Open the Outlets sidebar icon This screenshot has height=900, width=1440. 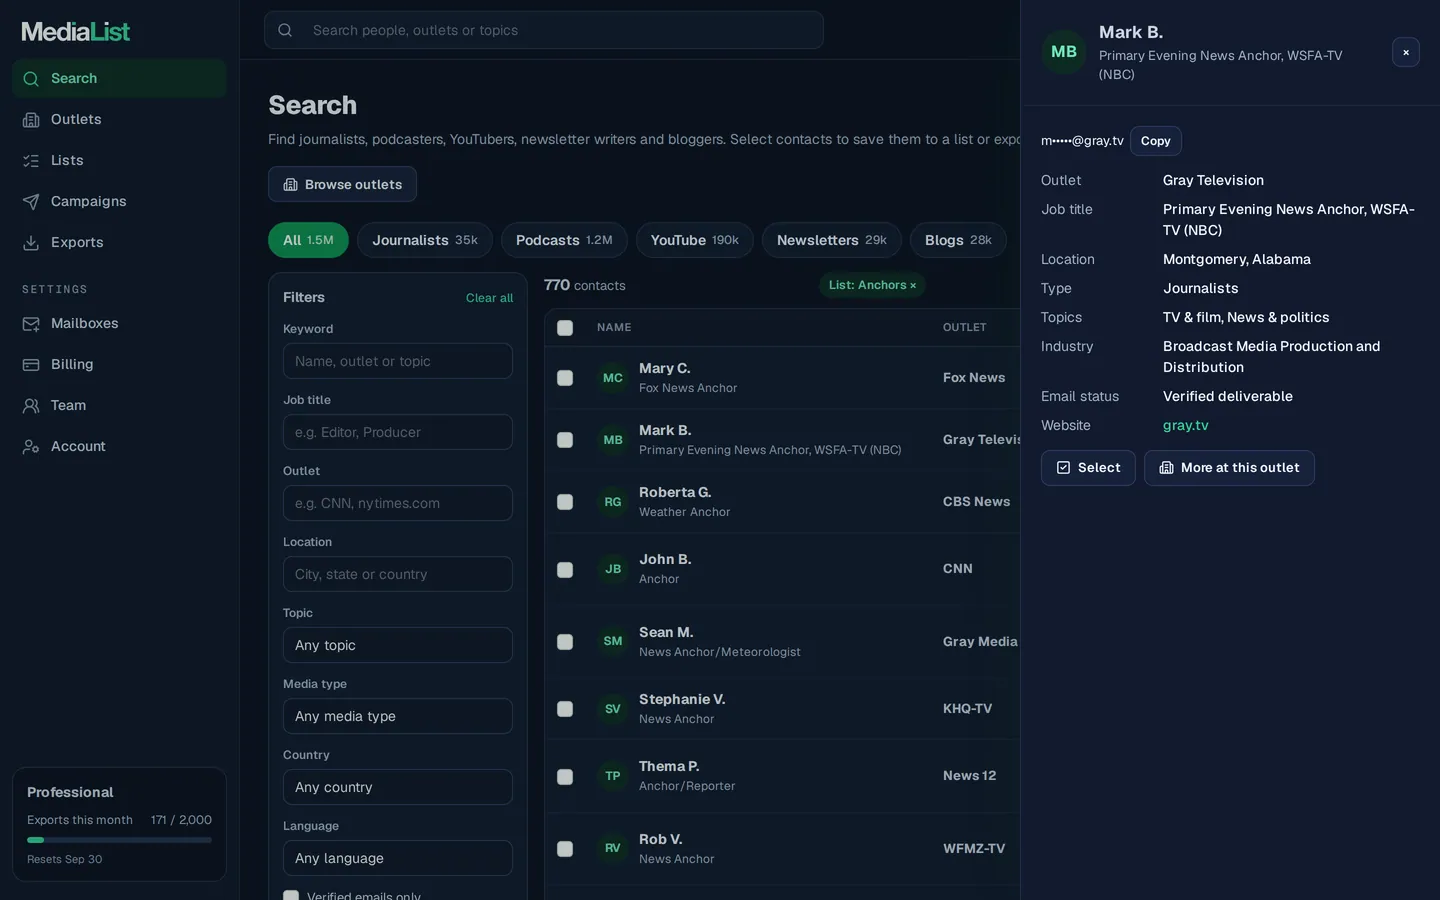pyautogui.click(x=31, y=119)
